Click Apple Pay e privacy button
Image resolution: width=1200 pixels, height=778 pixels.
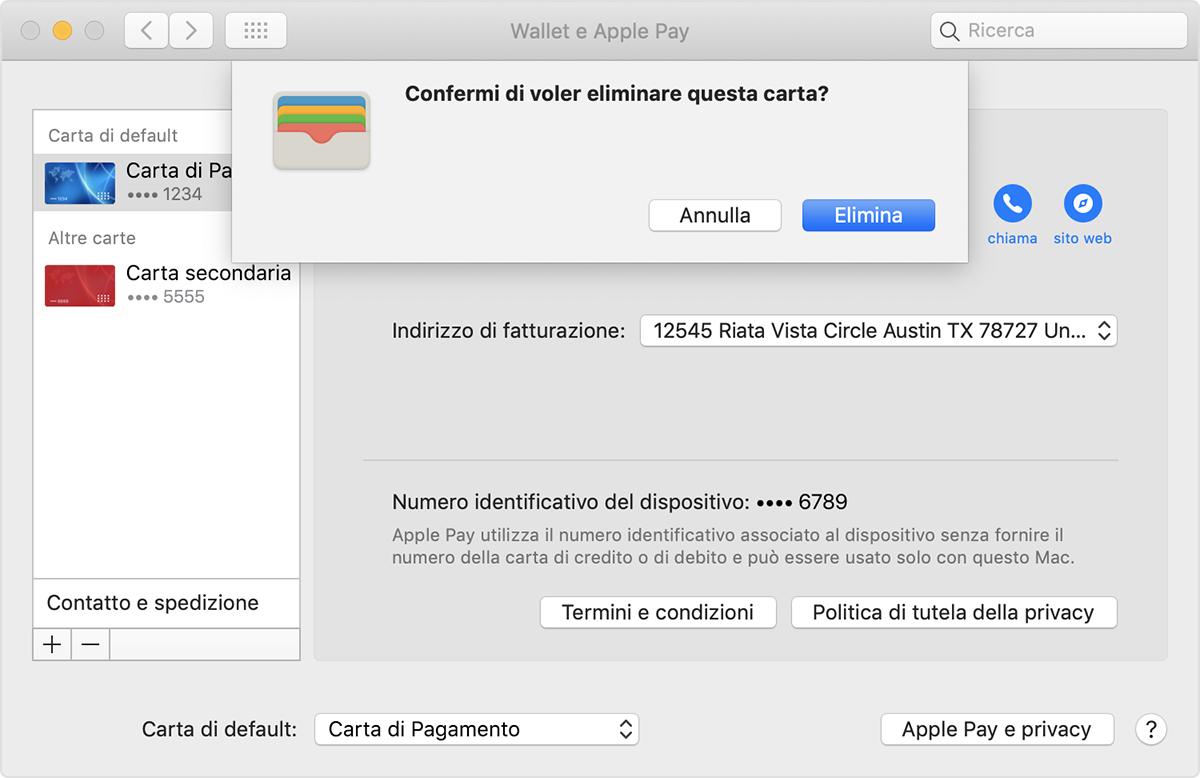(x=997, y=729)
